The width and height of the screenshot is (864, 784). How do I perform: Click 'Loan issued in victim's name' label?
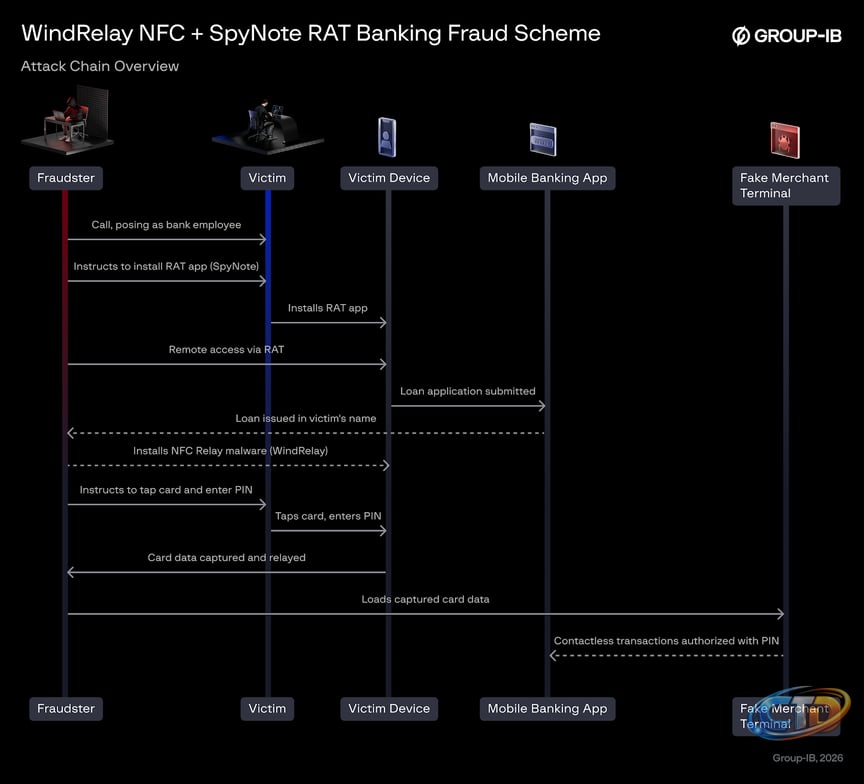point(306,418)
